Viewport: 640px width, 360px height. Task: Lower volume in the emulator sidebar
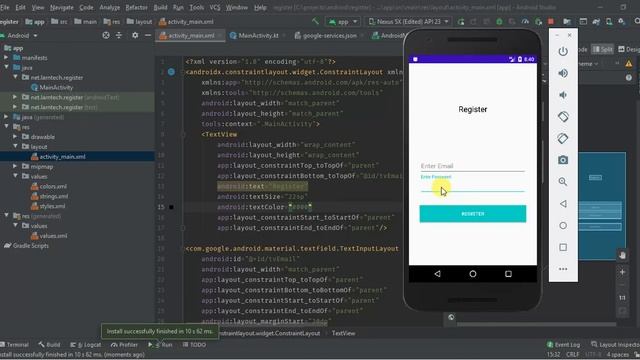(563, 95)
